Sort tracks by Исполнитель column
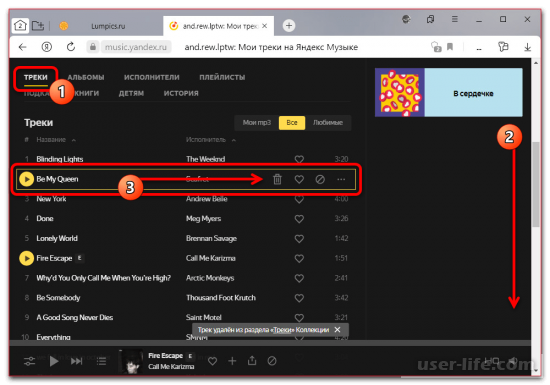The width and height of the screenshot is (550, 385). click(x=206, y=140)
